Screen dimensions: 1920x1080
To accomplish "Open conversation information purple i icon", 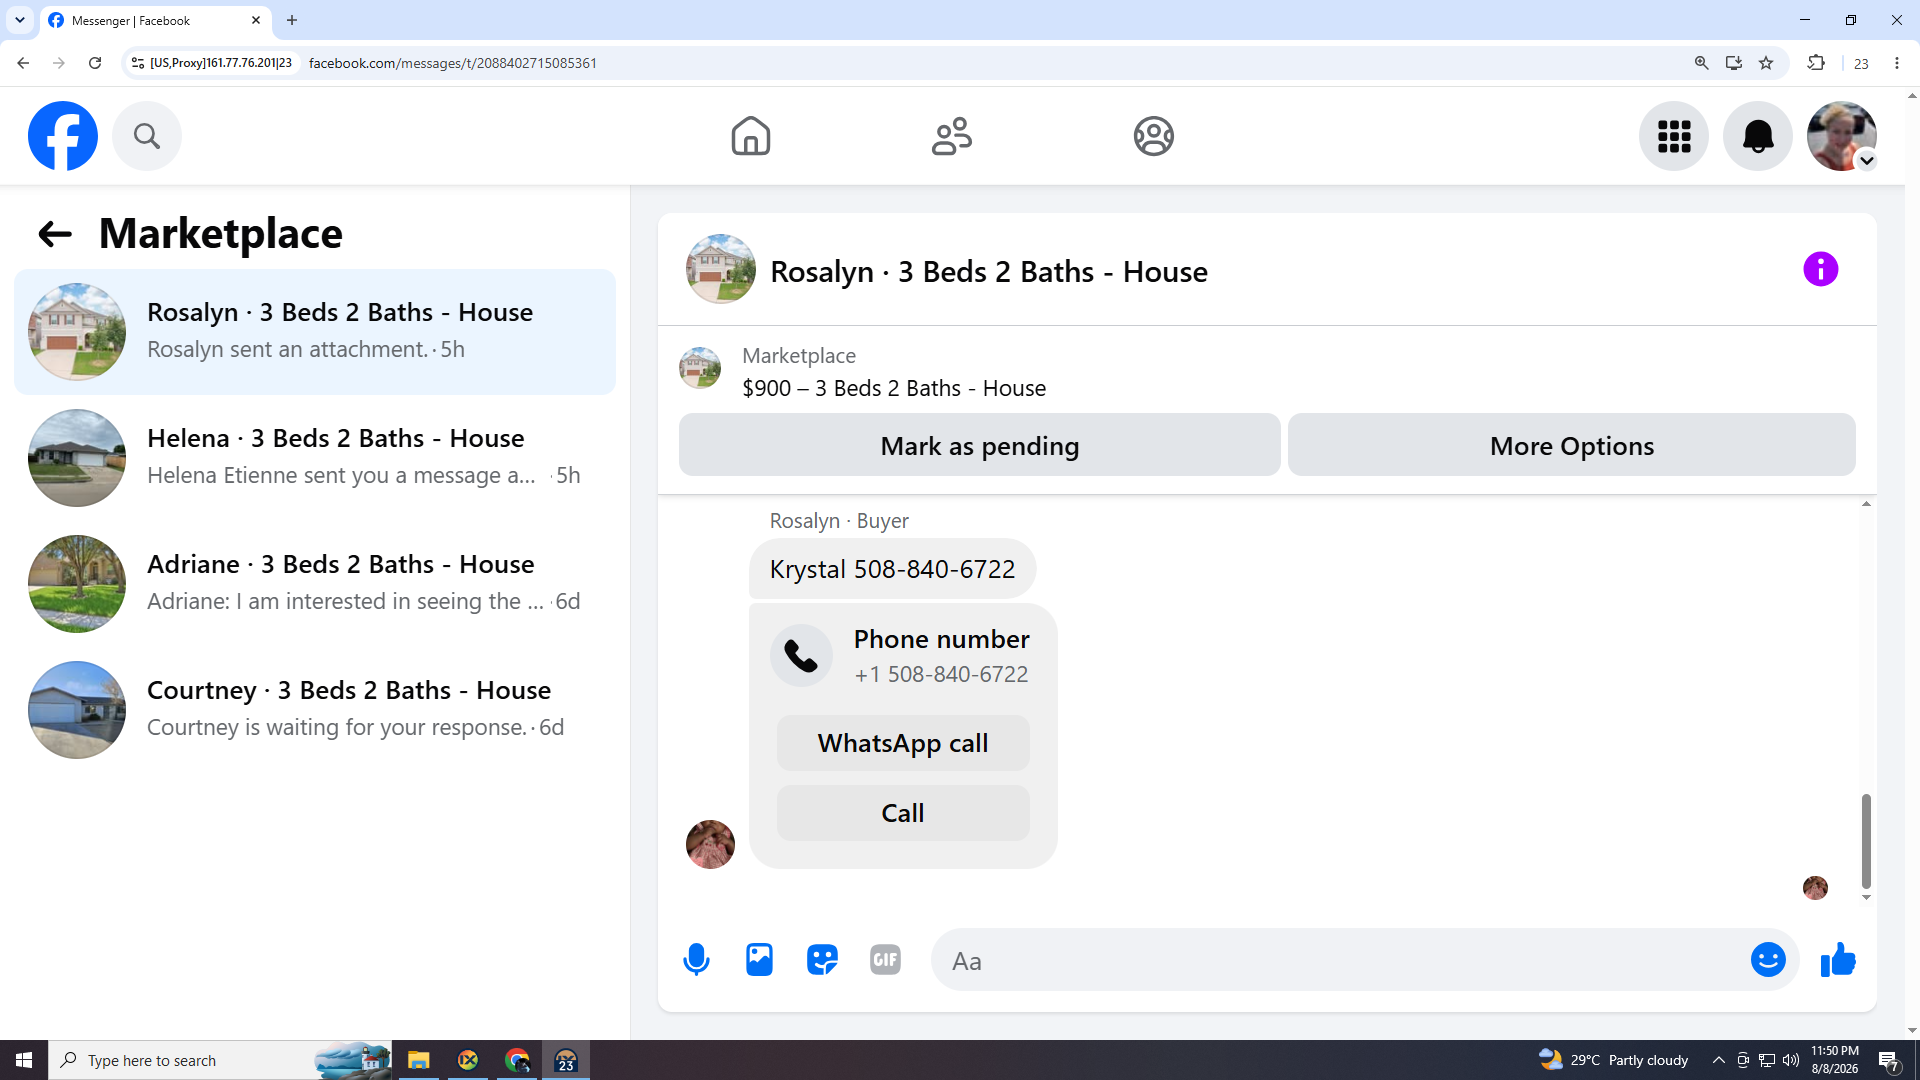I will pos(1820,269).
